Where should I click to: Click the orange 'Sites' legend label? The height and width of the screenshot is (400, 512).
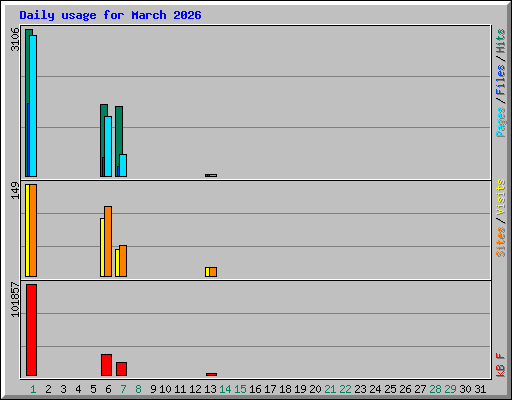500,242
